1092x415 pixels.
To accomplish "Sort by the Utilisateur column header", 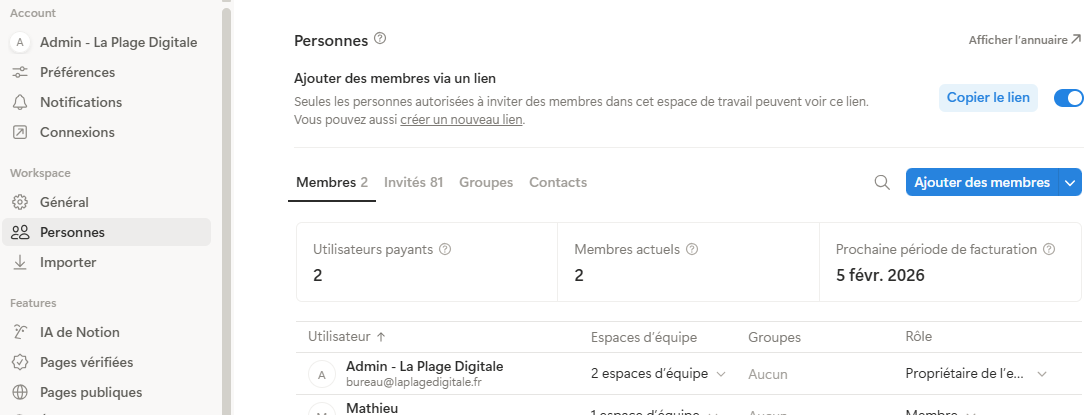I will pyautogui.click(x=346, y=337).
